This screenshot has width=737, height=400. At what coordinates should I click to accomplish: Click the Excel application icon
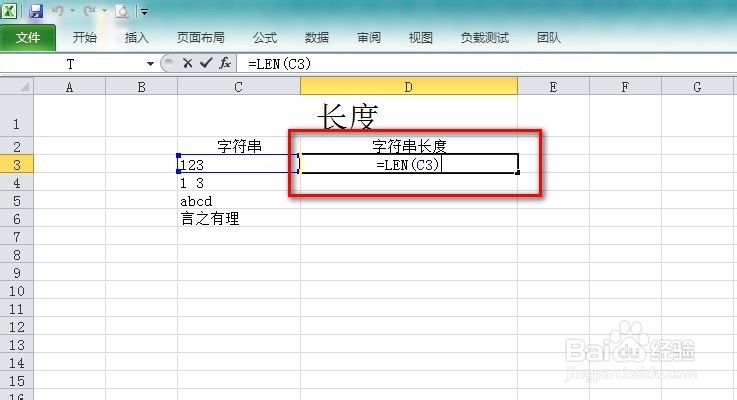point(9,11)
